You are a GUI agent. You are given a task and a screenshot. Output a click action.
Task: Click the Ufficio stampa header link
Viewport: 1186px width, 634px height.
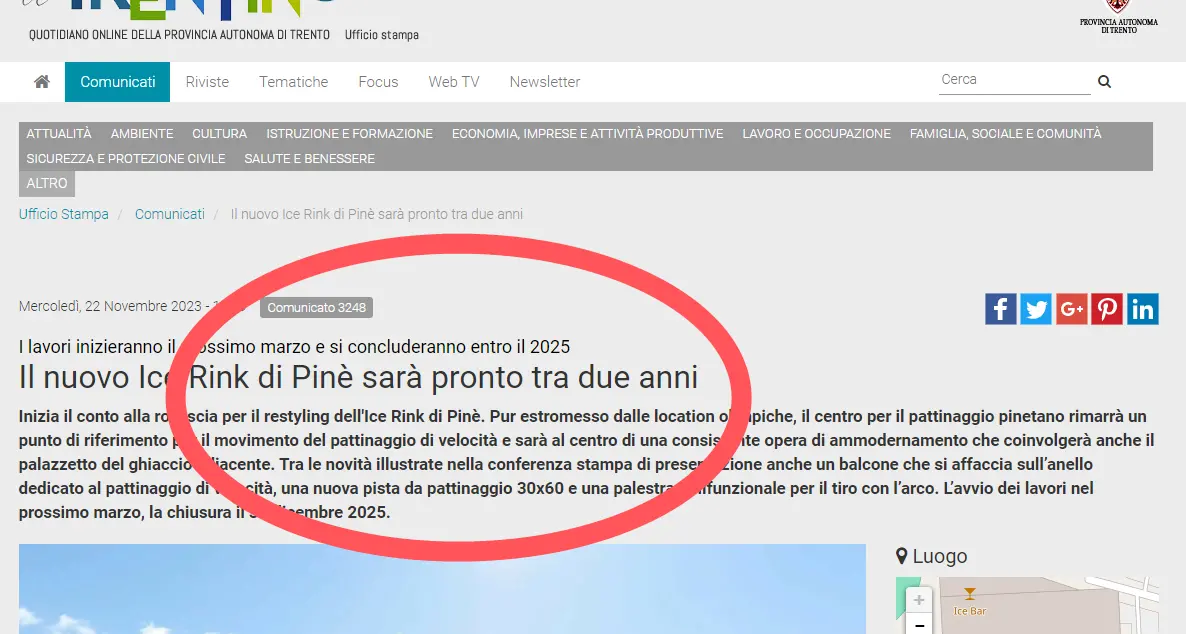382,35
